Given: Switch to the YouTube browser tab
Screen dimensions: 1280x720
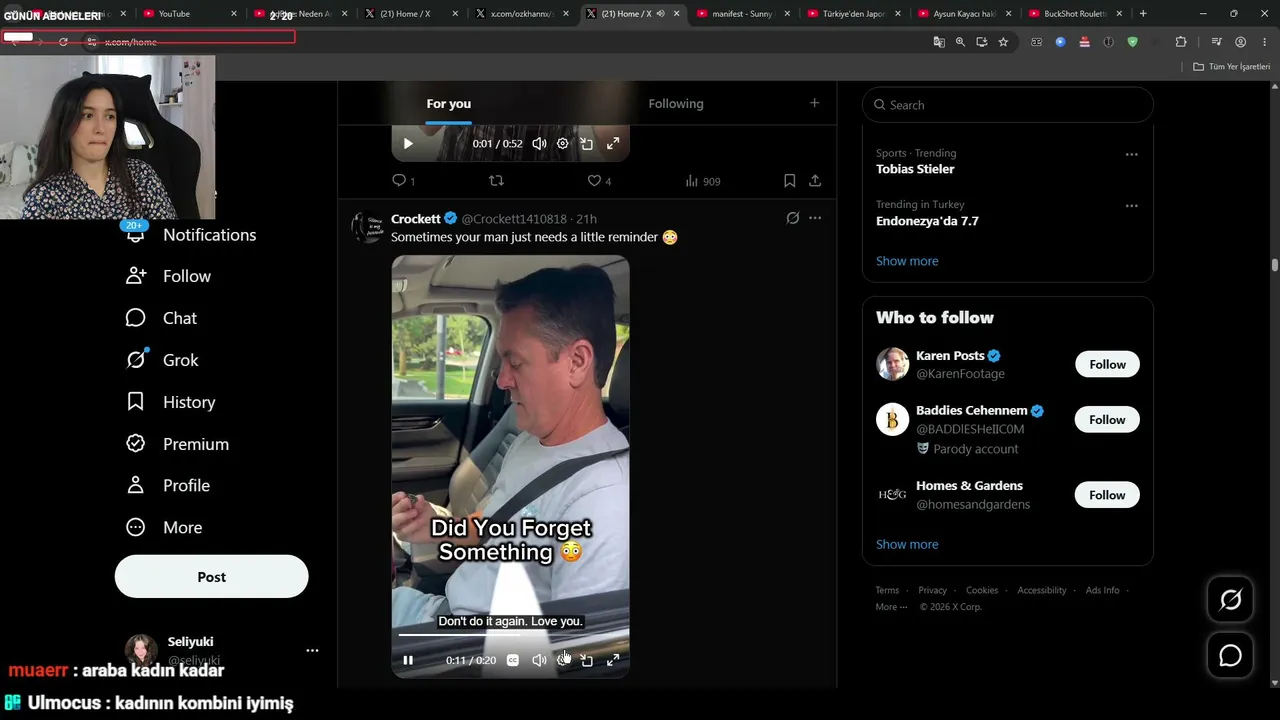Looking at the screenshot, I should (187, 14).
